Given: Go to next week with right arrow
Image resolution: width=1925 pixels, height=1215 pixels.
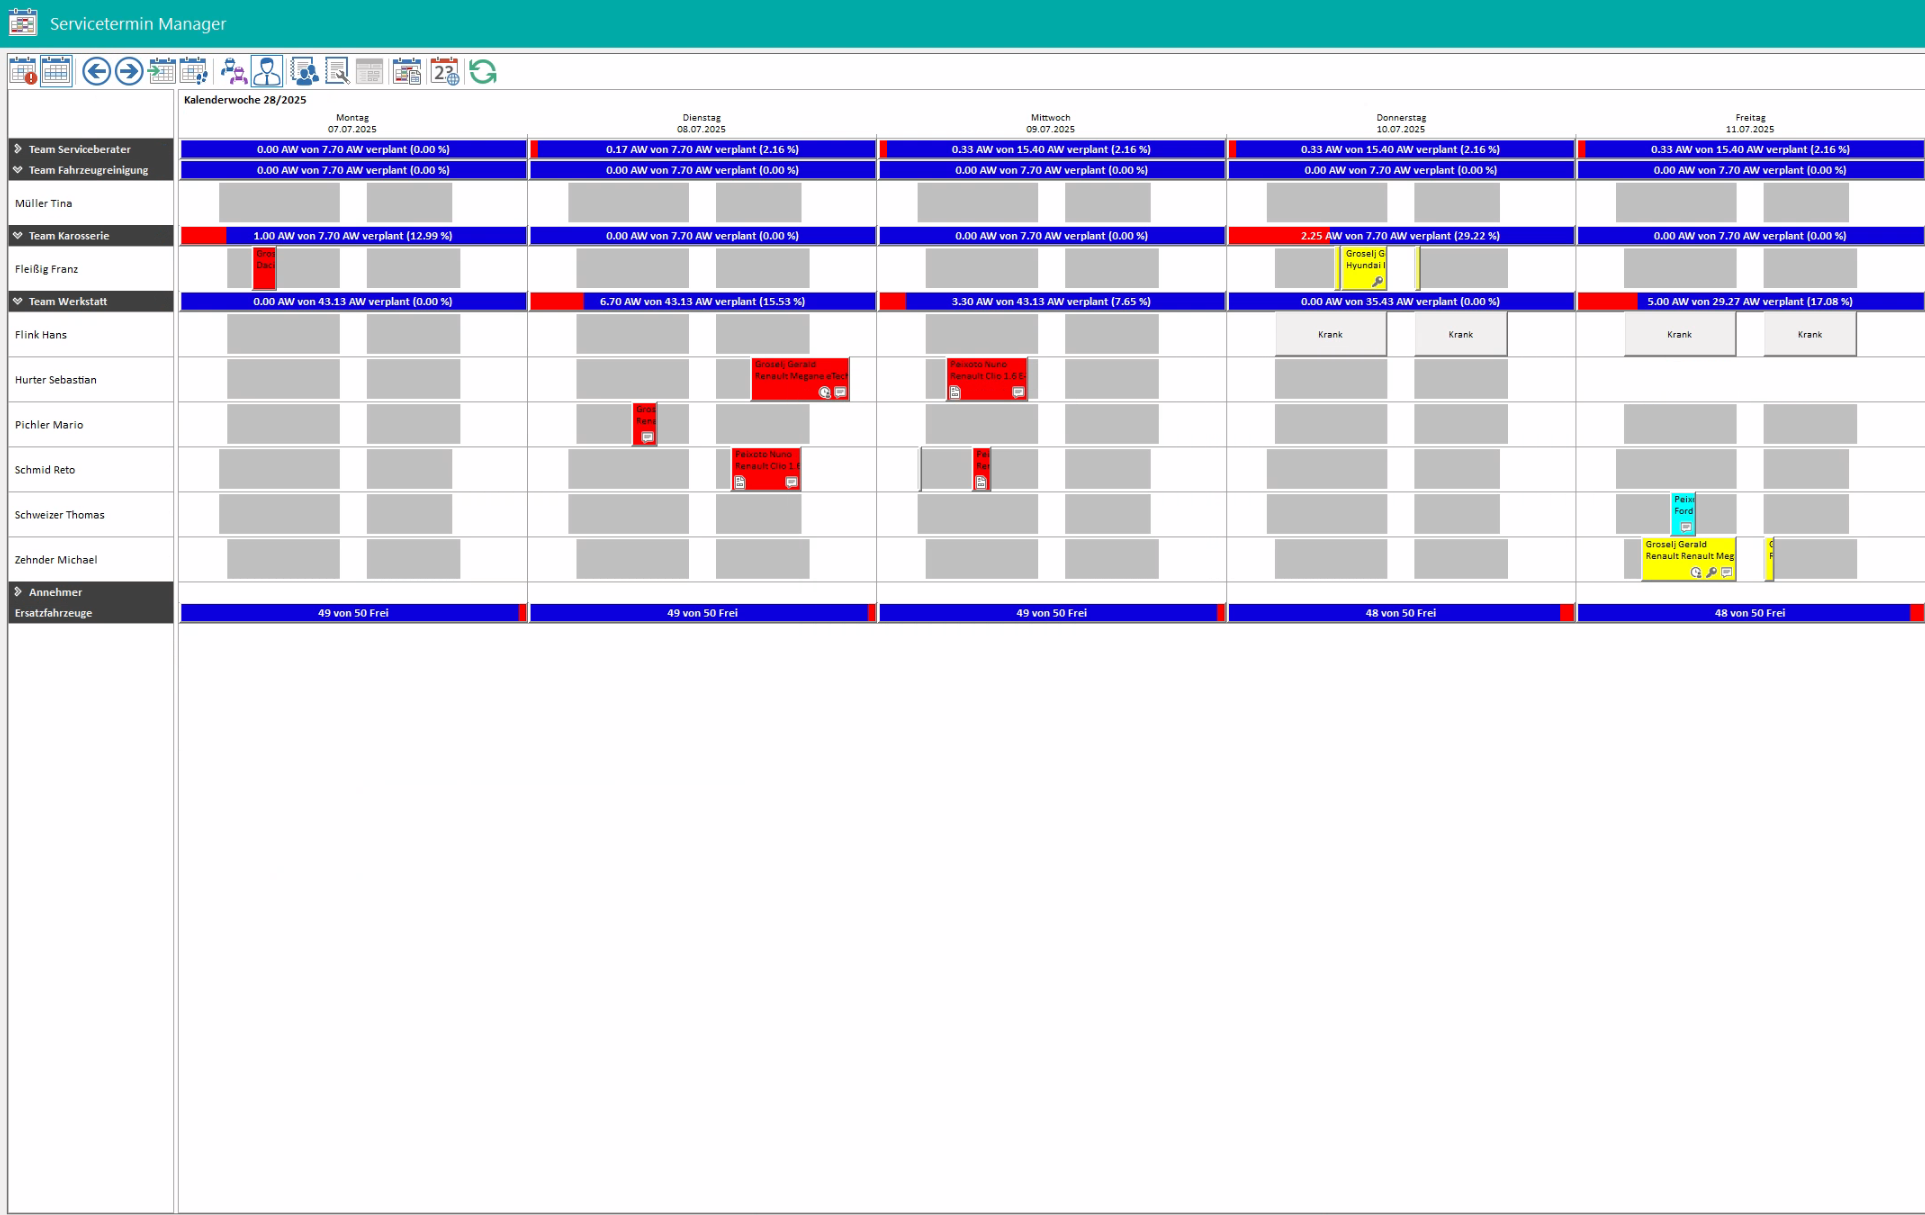Looking at the screenshot, I should click(129, 72).
